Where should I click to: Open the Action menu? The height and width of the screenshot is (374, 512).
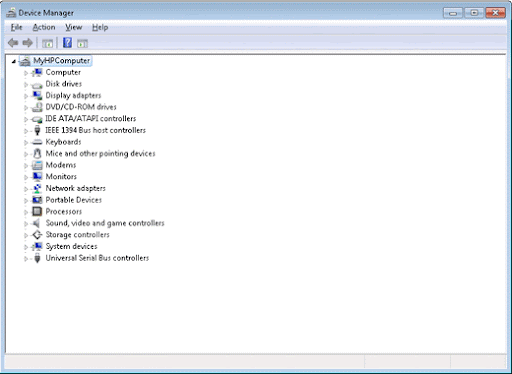tap(44, 27)
